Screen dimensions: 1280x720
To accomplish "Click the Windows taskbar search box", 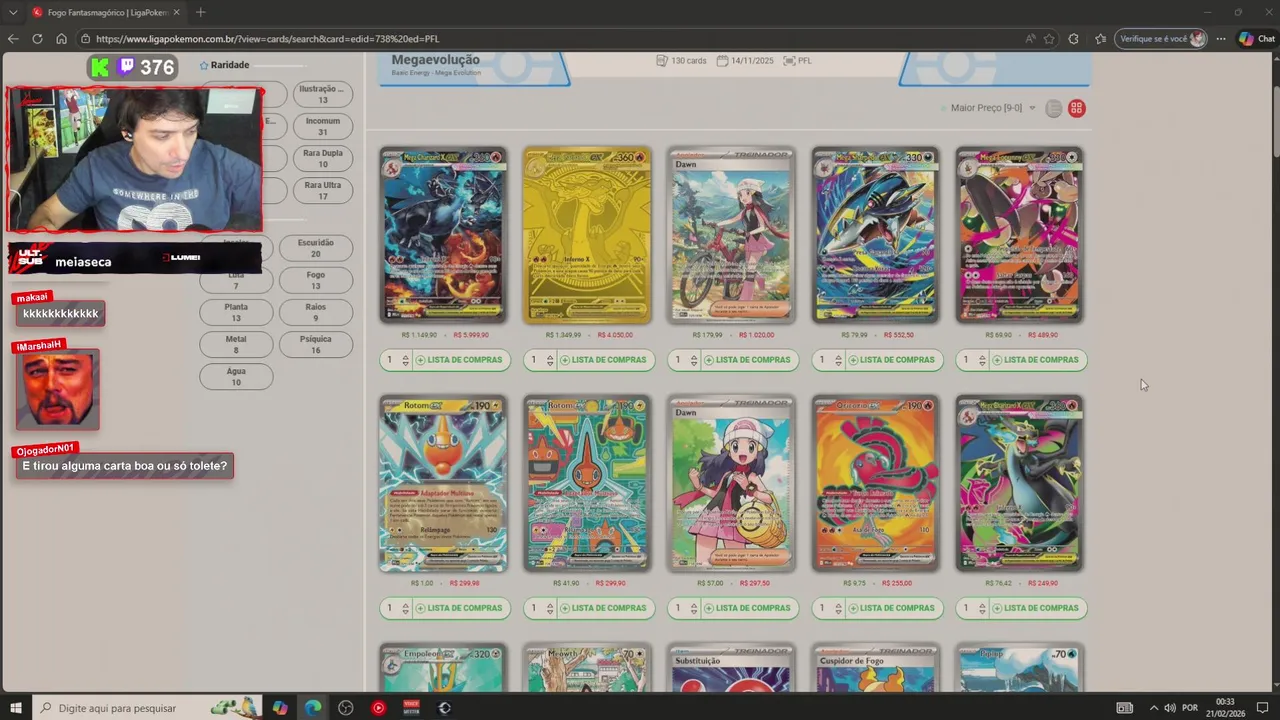I will 148,708.
